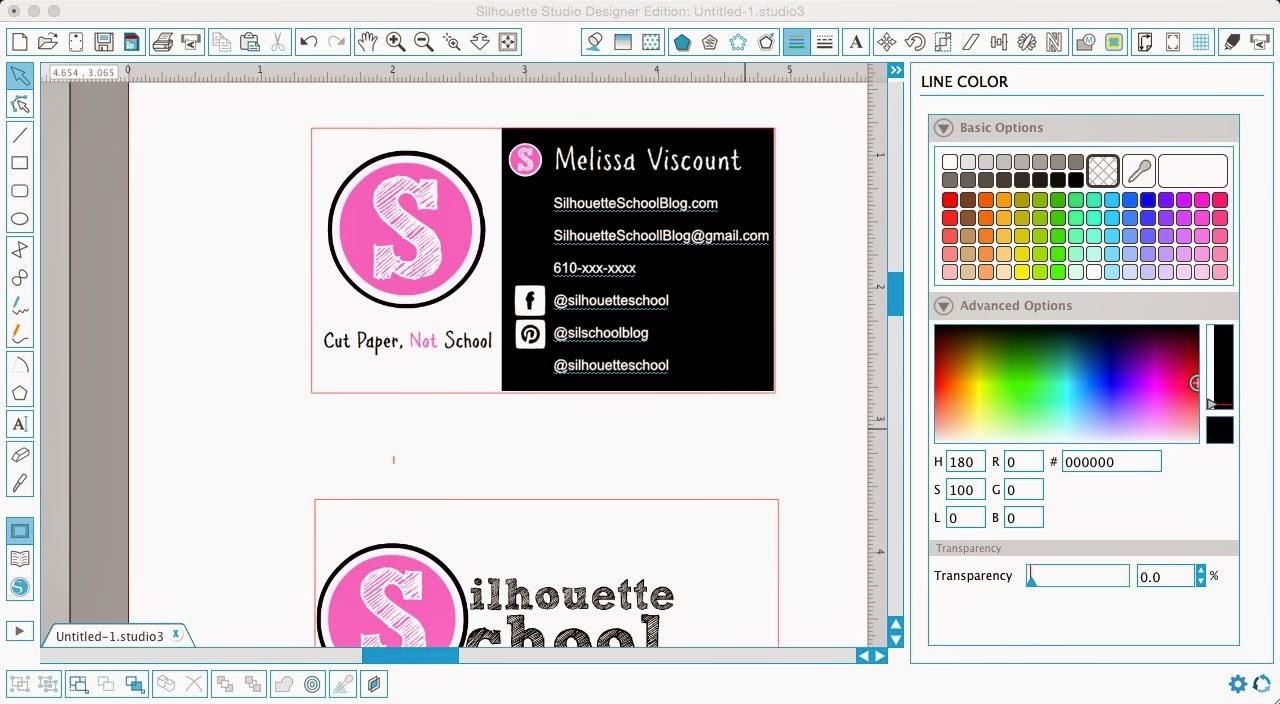The image size is (1280, 704).
Task: Select the Smooth Freehand tool
Action: (20, 333)
